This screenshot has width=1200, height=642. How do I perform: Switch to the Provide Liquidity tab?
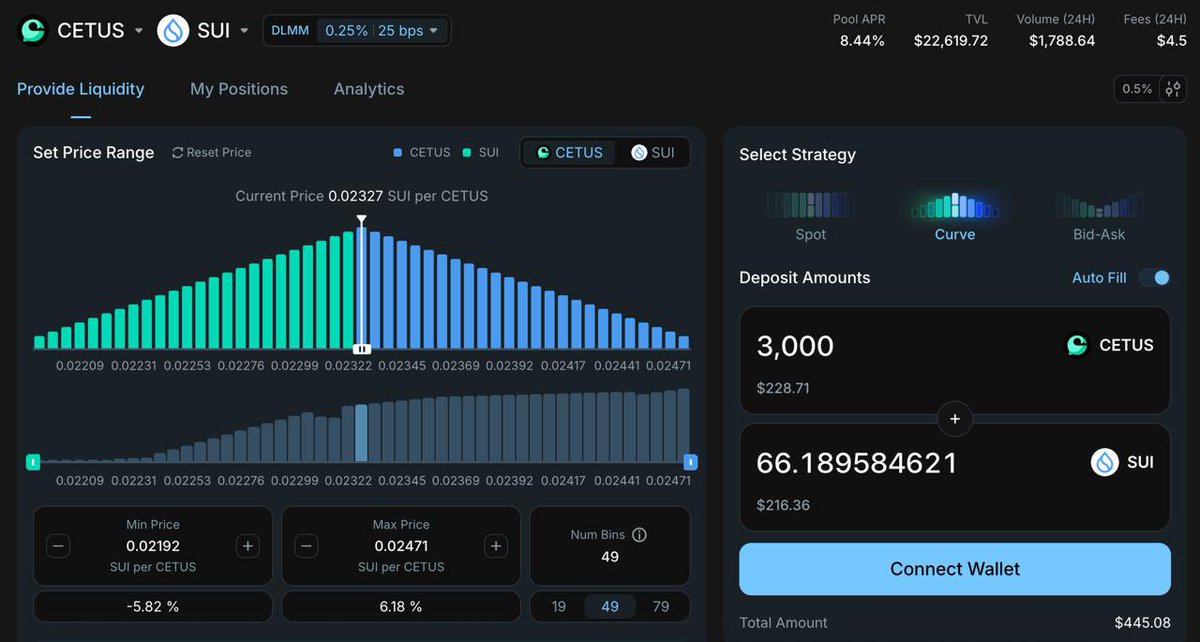pyautogui.click(x=81, y=89)
